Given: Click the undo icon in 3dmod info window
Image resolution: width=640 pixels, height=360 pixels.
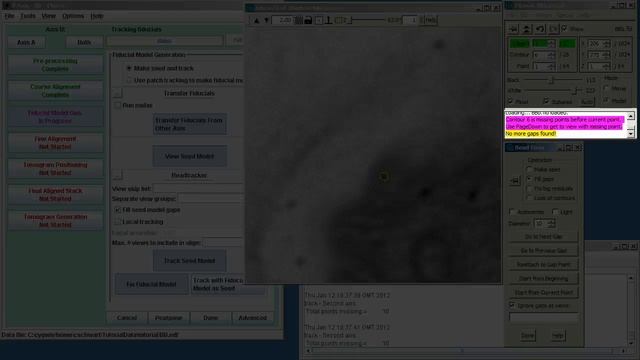Looking at the screenshot, I should (540, 29).
